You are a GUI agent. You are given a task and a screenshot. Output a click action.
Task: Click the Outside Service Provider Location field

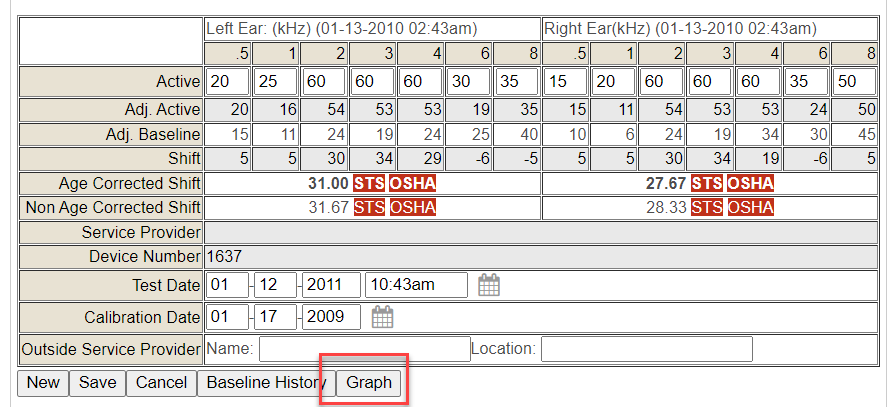coord(646,349)
